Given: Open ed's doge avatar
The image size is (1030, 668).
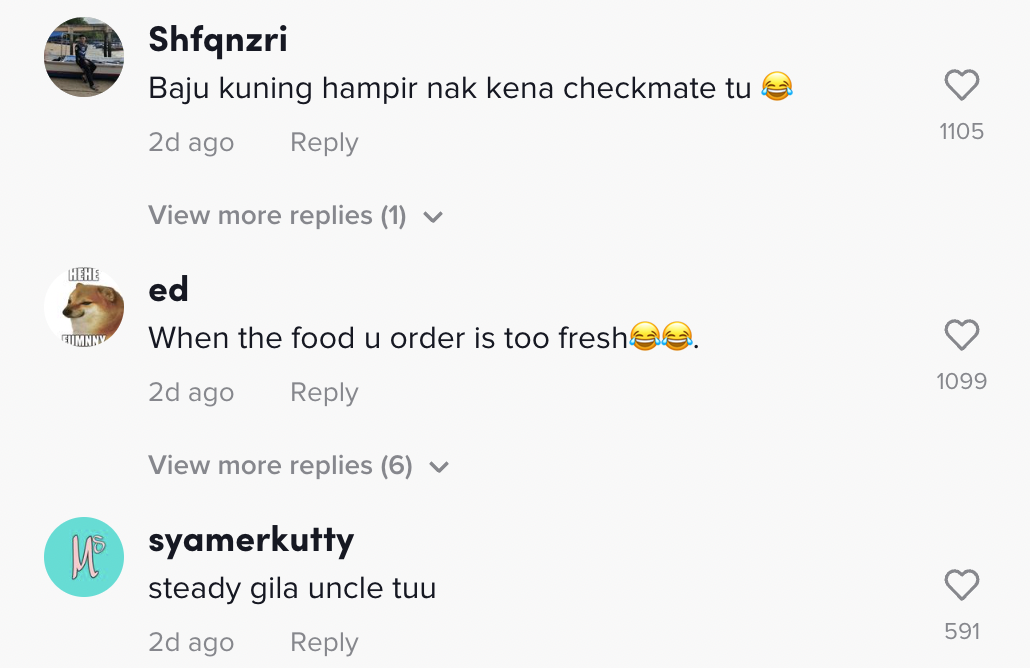Looking at the screenshot, I should point(84,307).
